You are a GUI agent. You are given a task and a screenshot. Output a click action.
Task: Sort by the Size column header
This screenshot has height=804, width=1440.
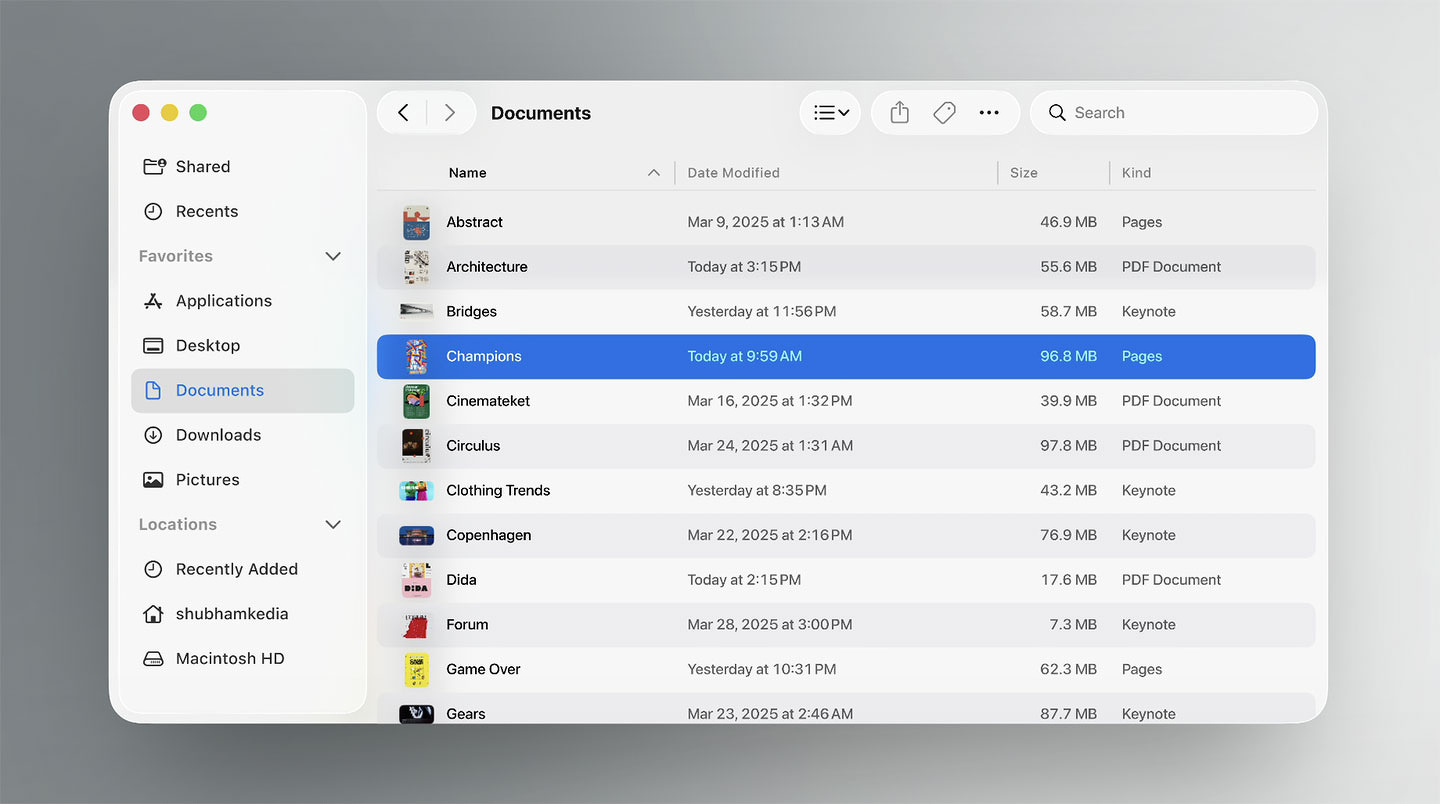coord(1024,173)
